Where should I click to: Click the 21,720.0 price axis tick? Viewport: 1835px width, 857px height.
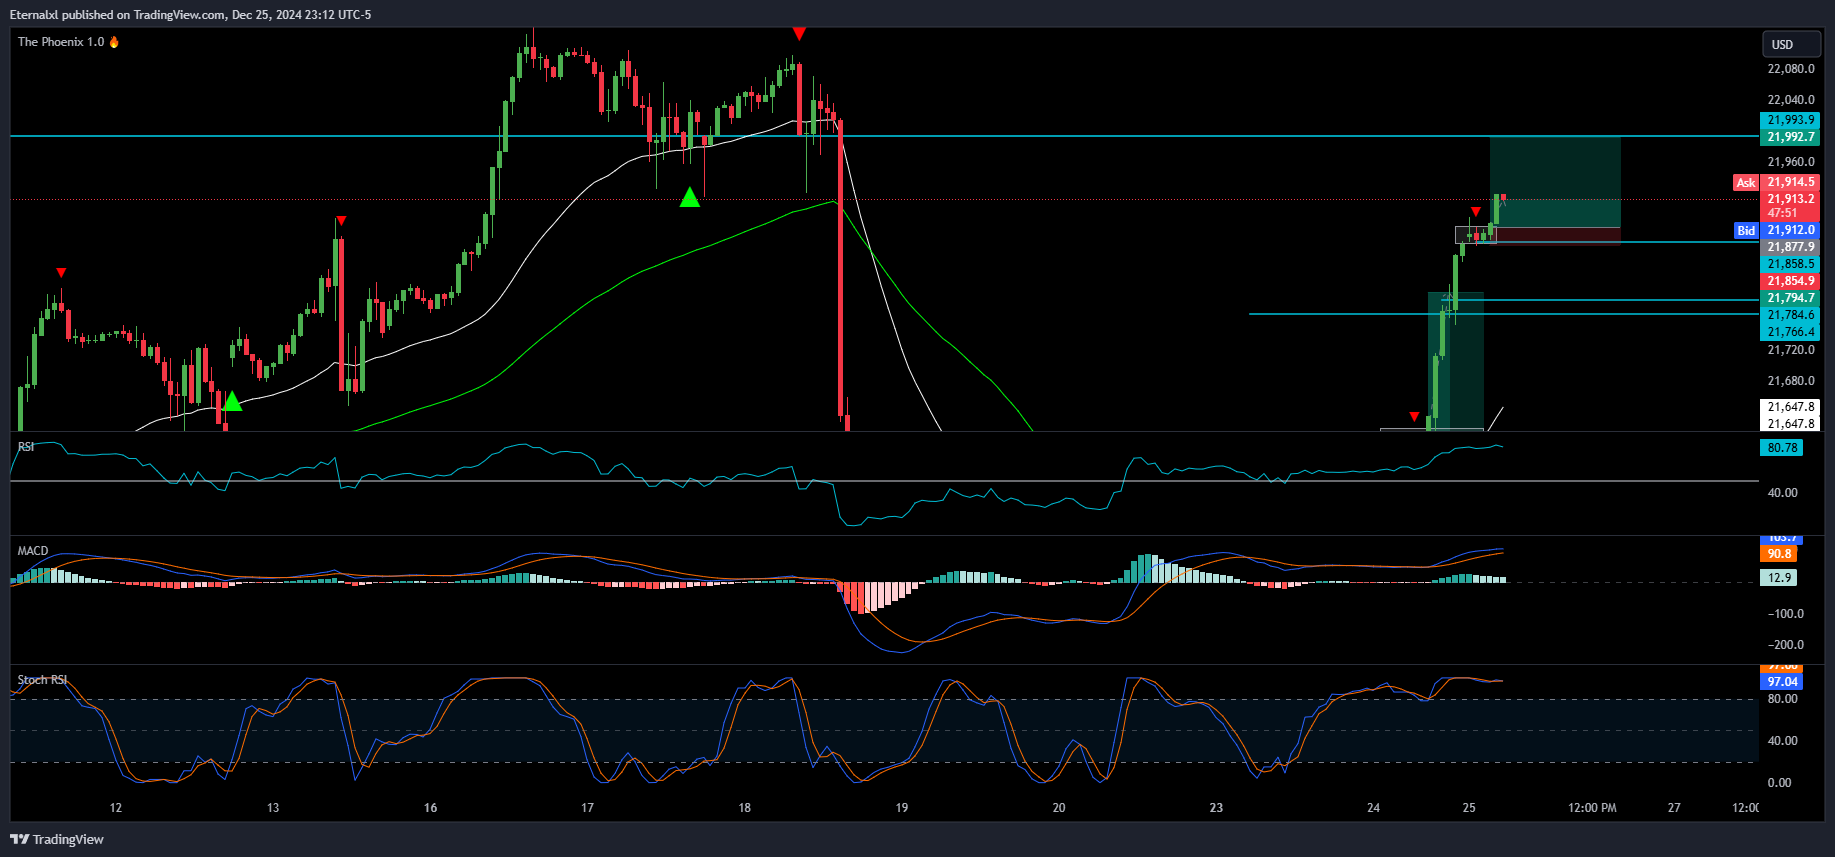coord(1790,350)
